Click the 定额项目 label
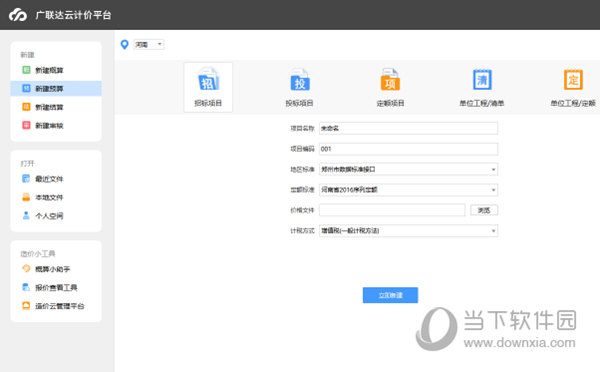This screenshot has height=372, width=600. [x=390, y=103]
